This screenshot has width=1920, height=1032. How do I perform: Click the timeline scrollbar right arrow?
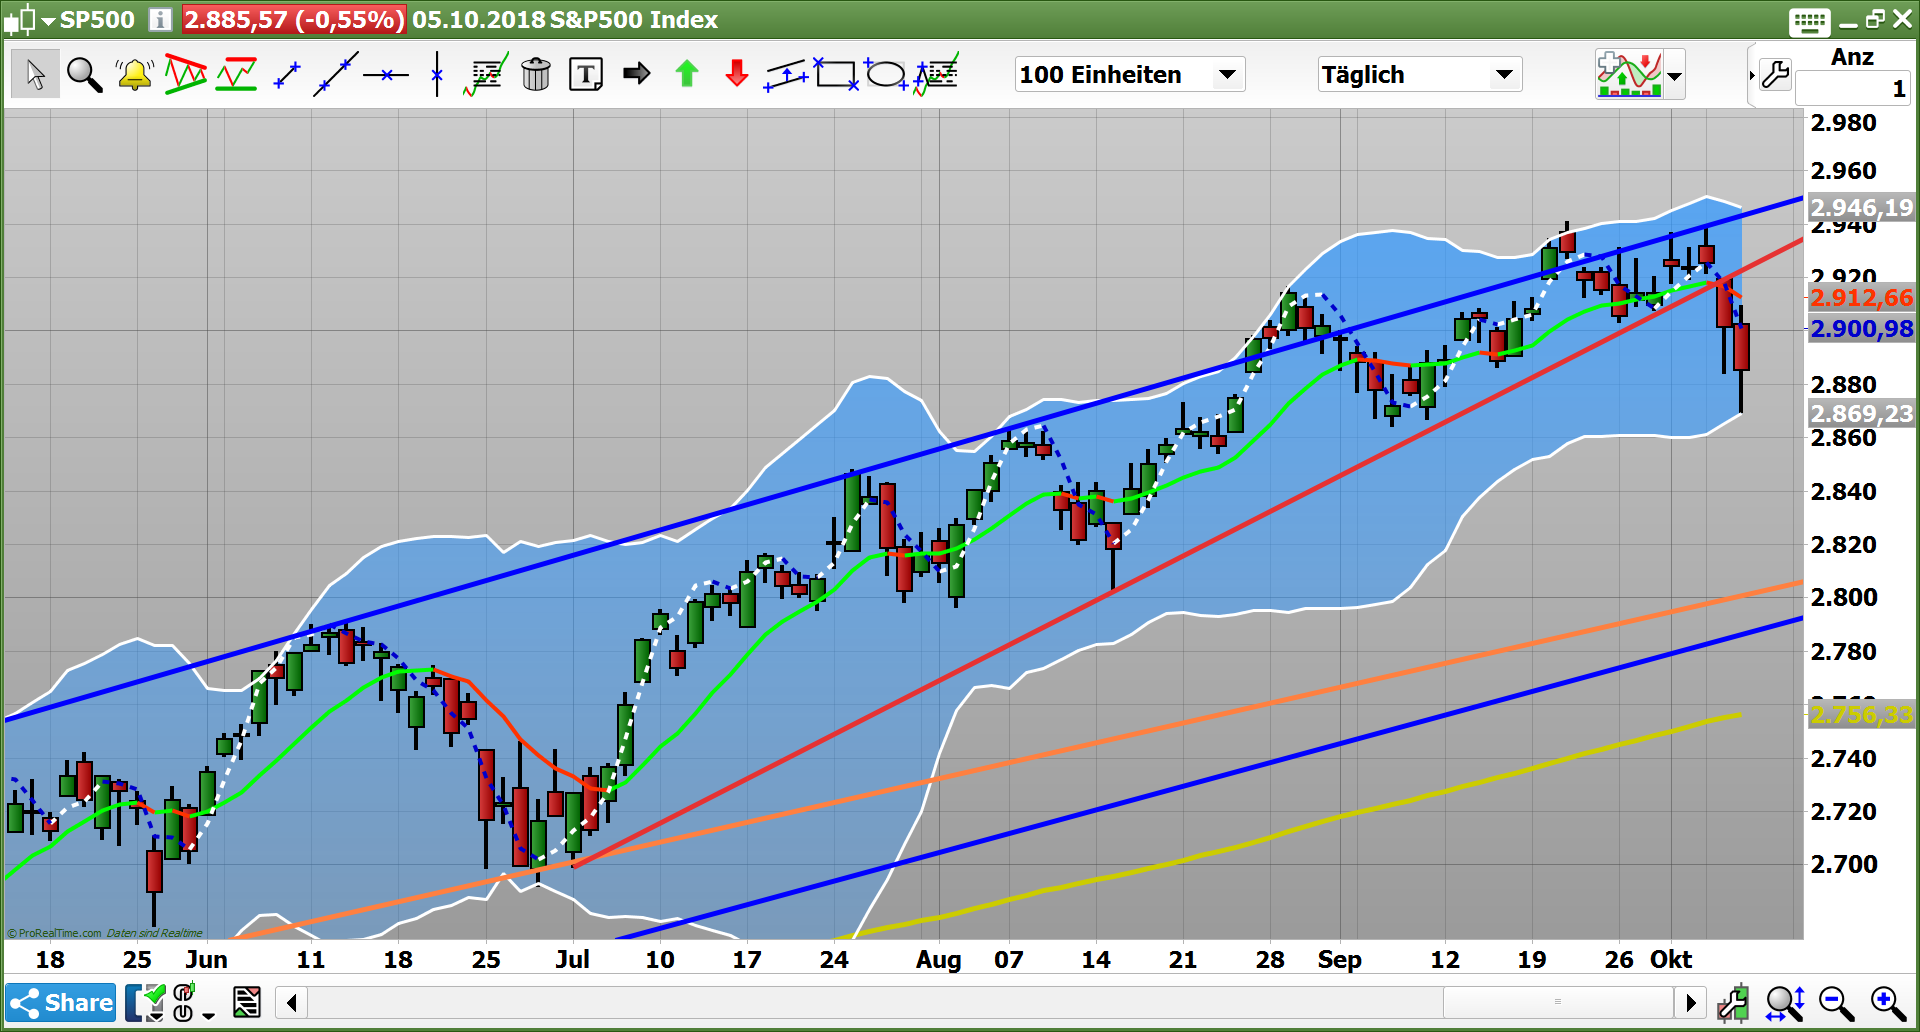click(1690, 1002)
